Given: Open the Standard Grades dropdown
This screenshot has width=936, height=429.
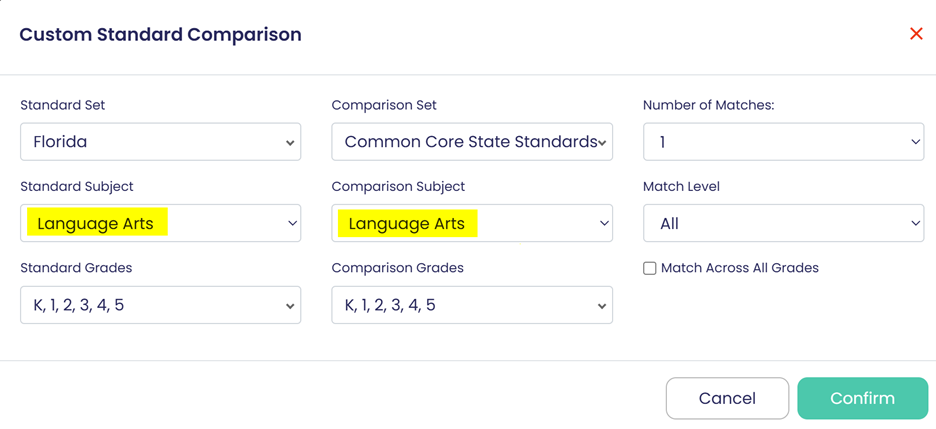Looking at the screenshot, I should tap(160, 305).
